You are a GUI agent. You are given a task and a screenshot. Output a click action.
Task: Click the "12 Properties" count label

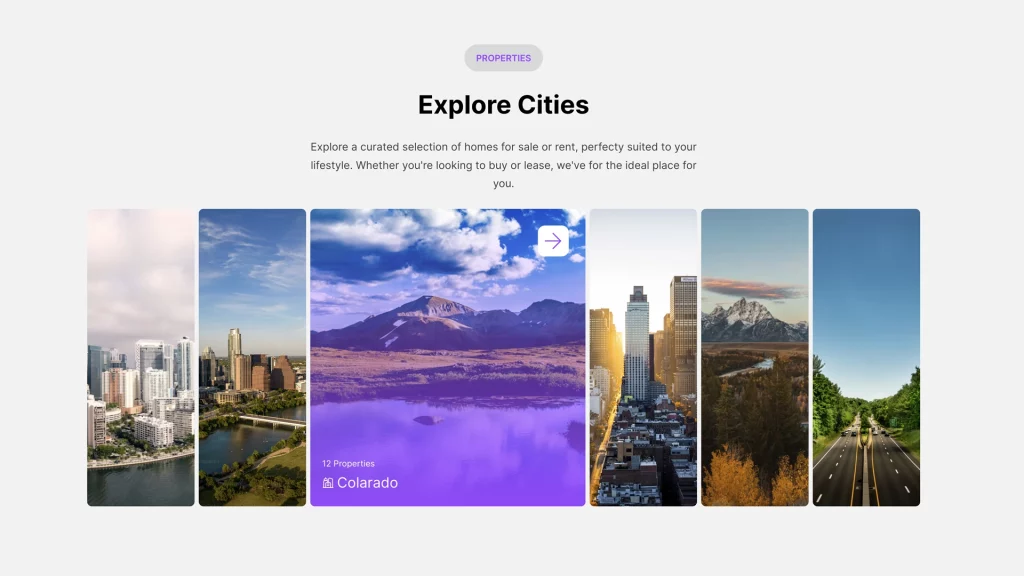(348, 464)
